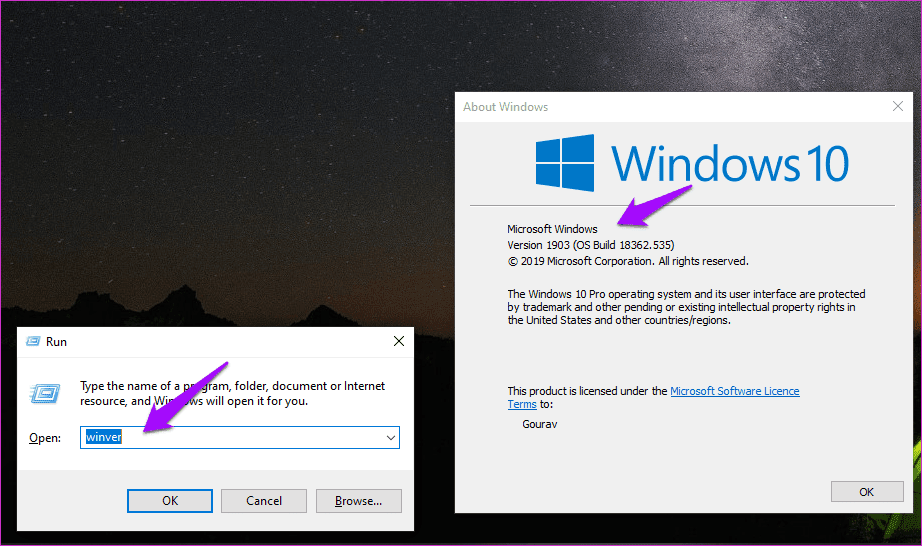The image size is (922, 546).
Task: Click the Run title bar label
Action: pos(56,341)
